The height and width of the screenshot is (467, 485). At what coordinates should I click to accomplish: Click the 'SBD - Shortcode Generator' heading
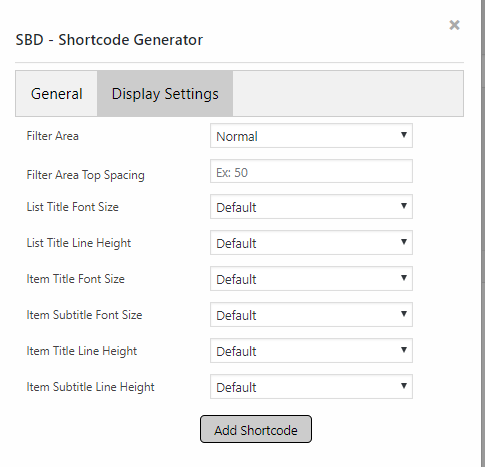point(109,40)
